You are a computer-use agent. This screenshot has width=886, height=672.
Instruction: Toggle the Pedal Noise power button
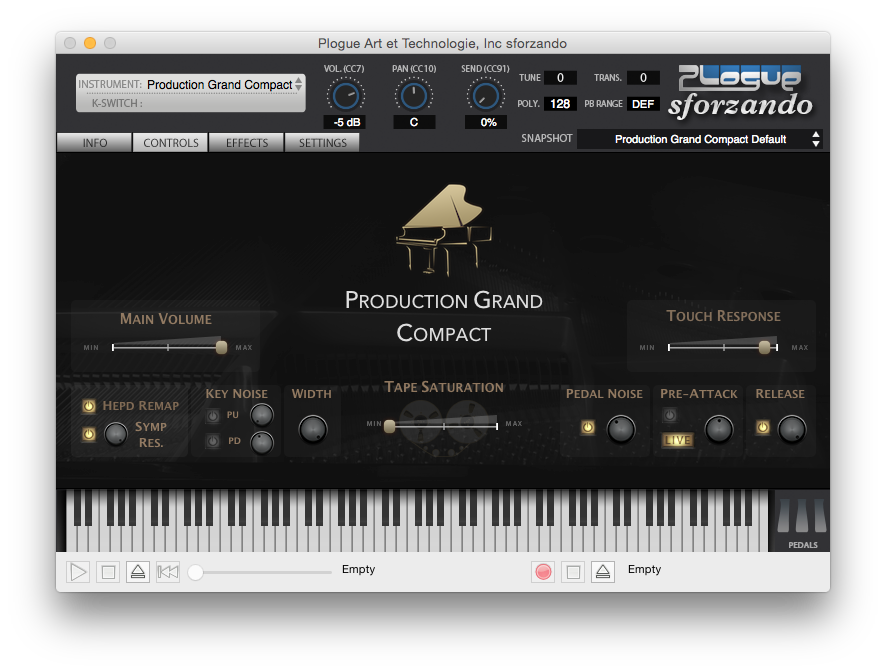[x=588, y=427]
